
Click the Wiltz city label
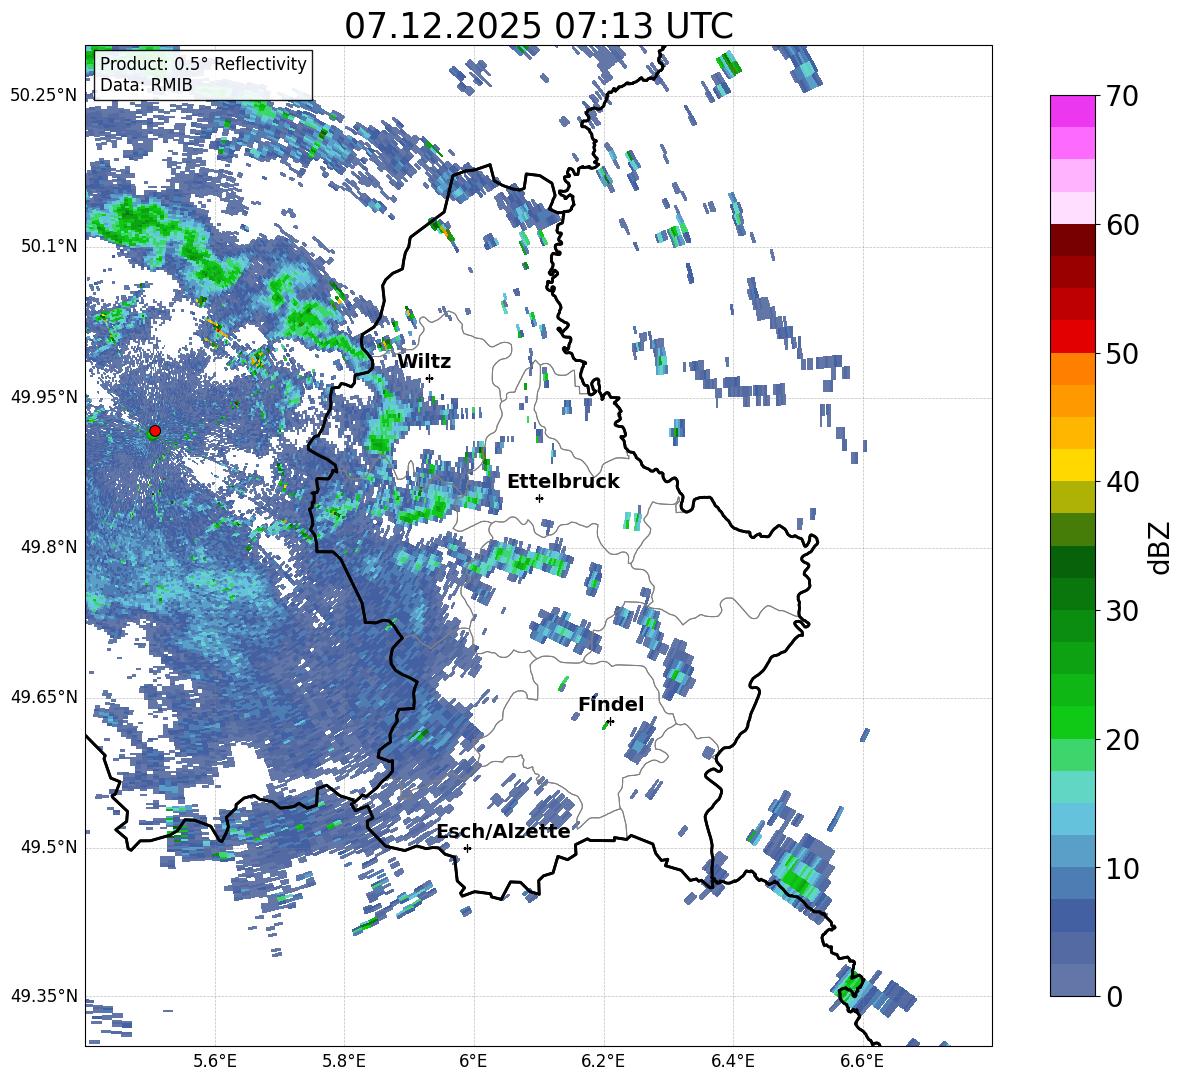click(424, 362)
